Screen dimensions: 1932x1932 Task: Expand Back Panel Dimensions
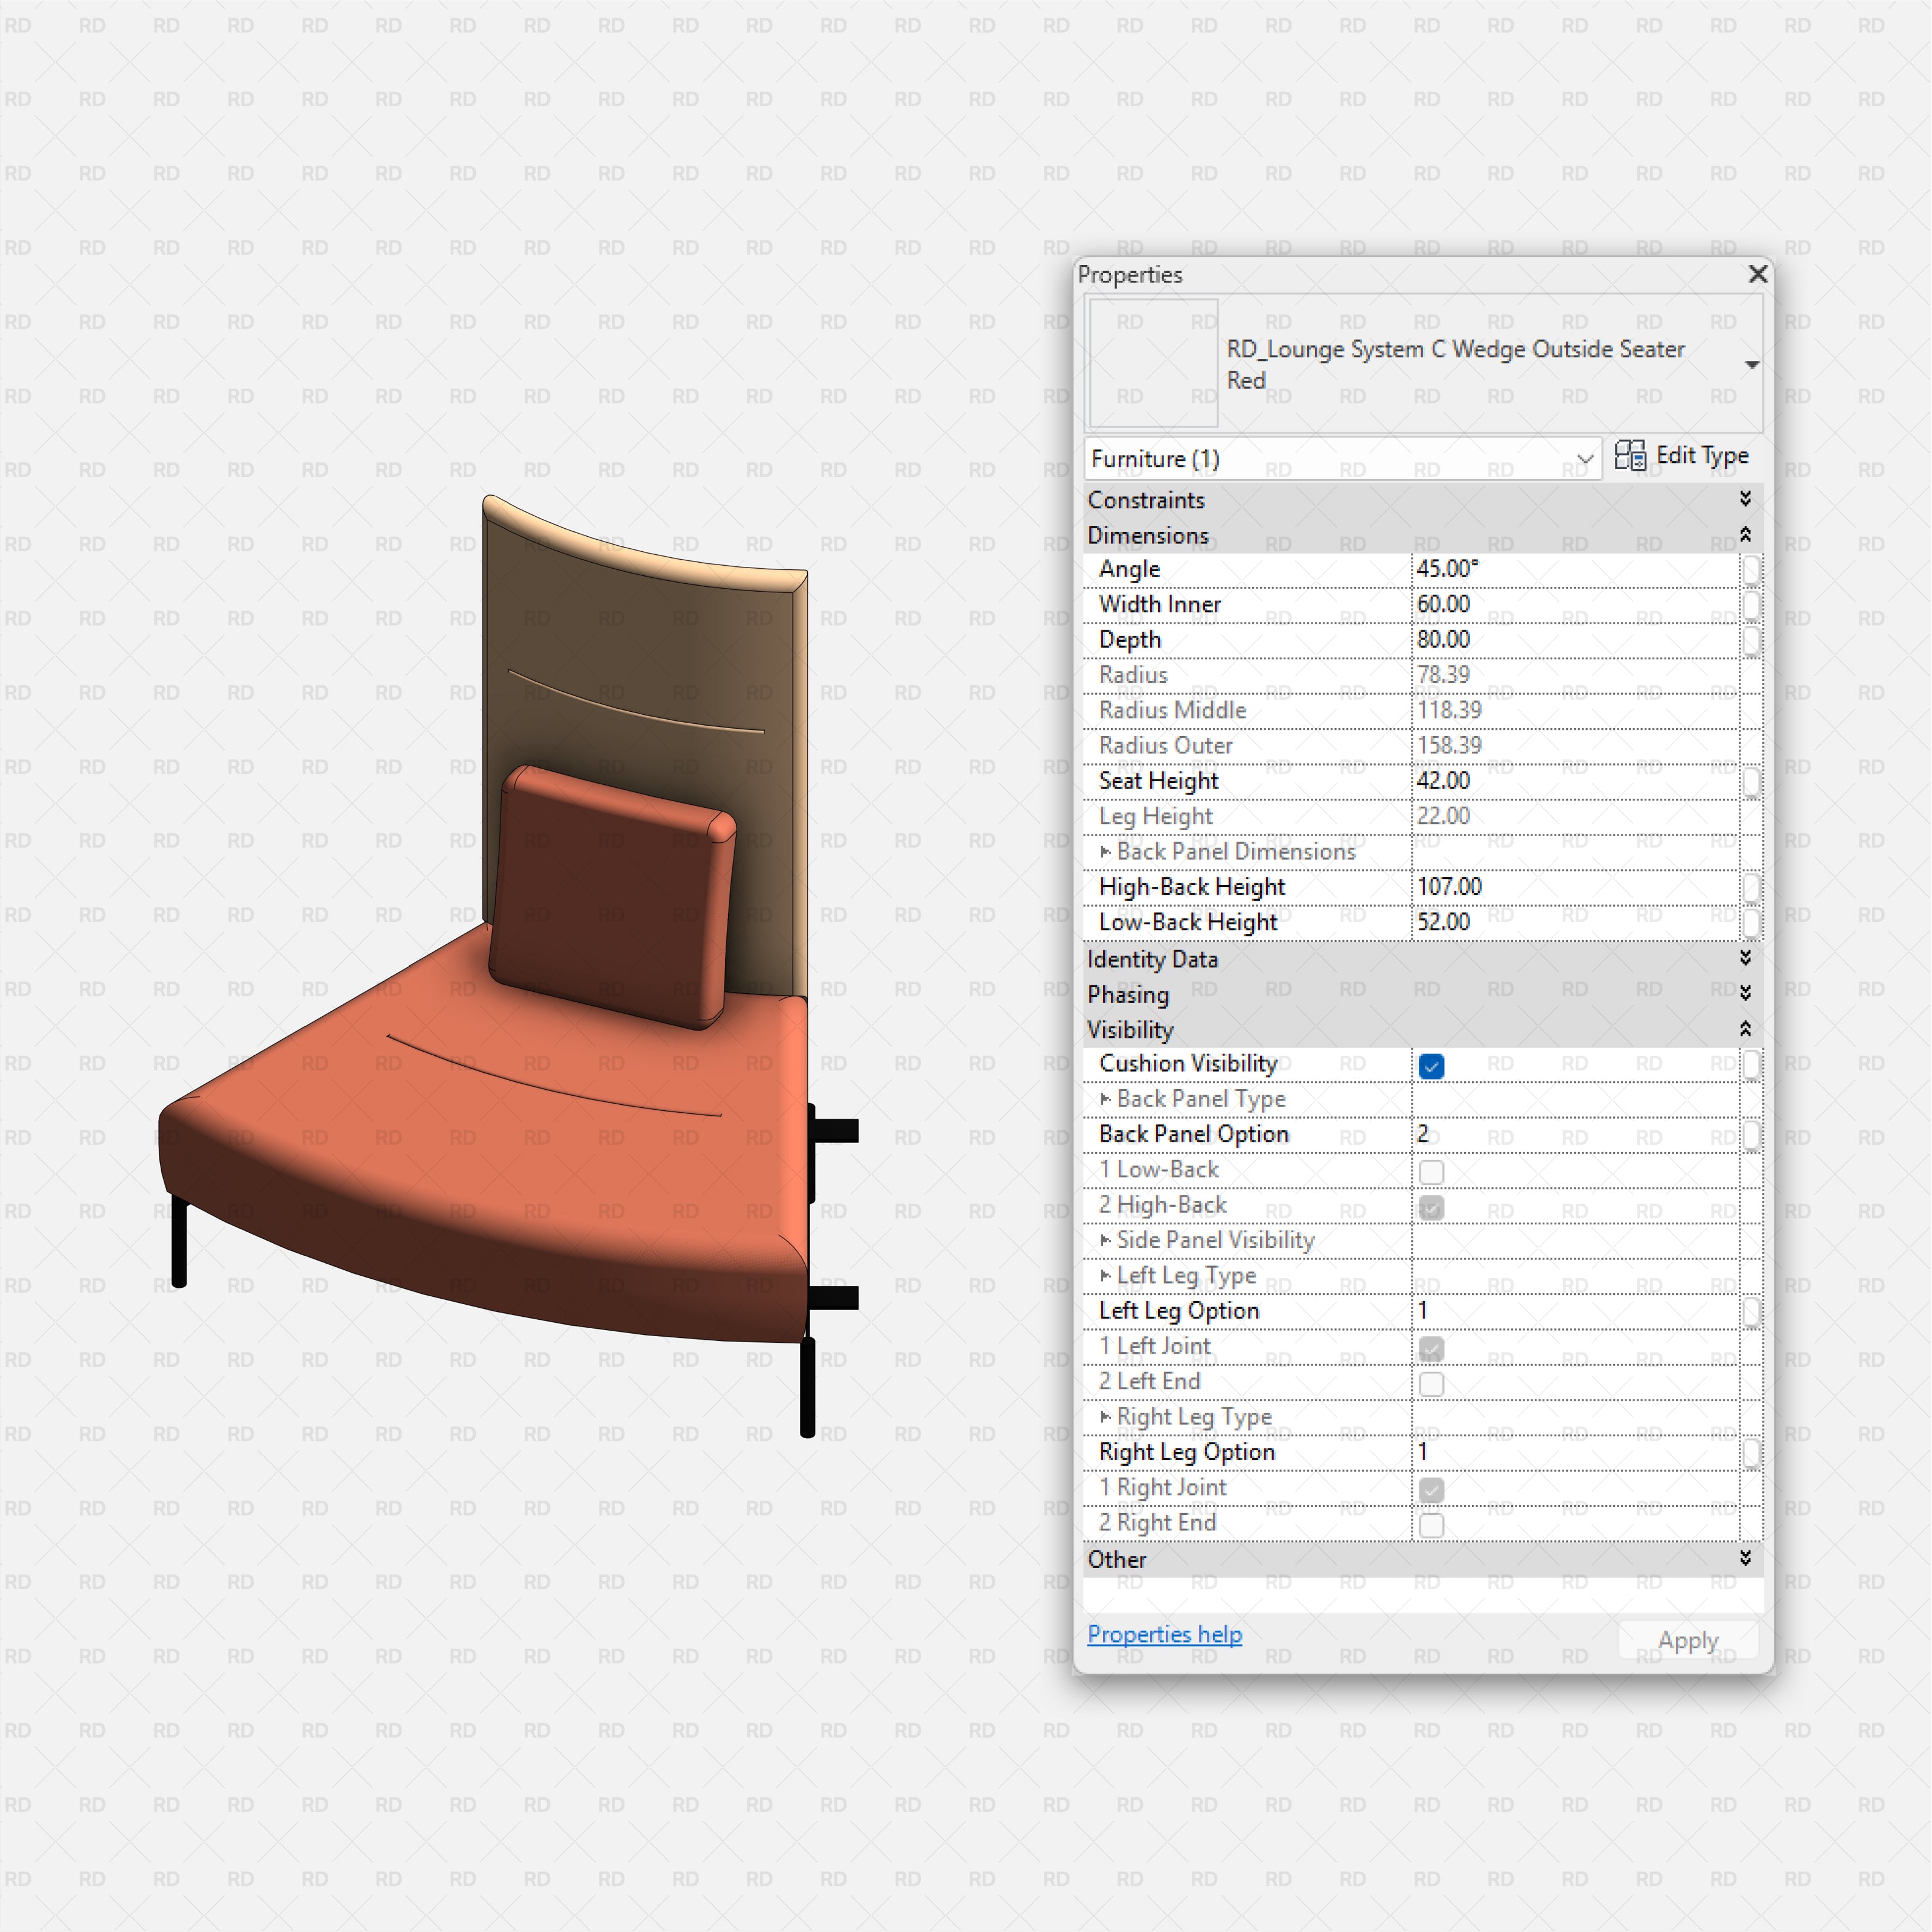(x=1106, y=851)
